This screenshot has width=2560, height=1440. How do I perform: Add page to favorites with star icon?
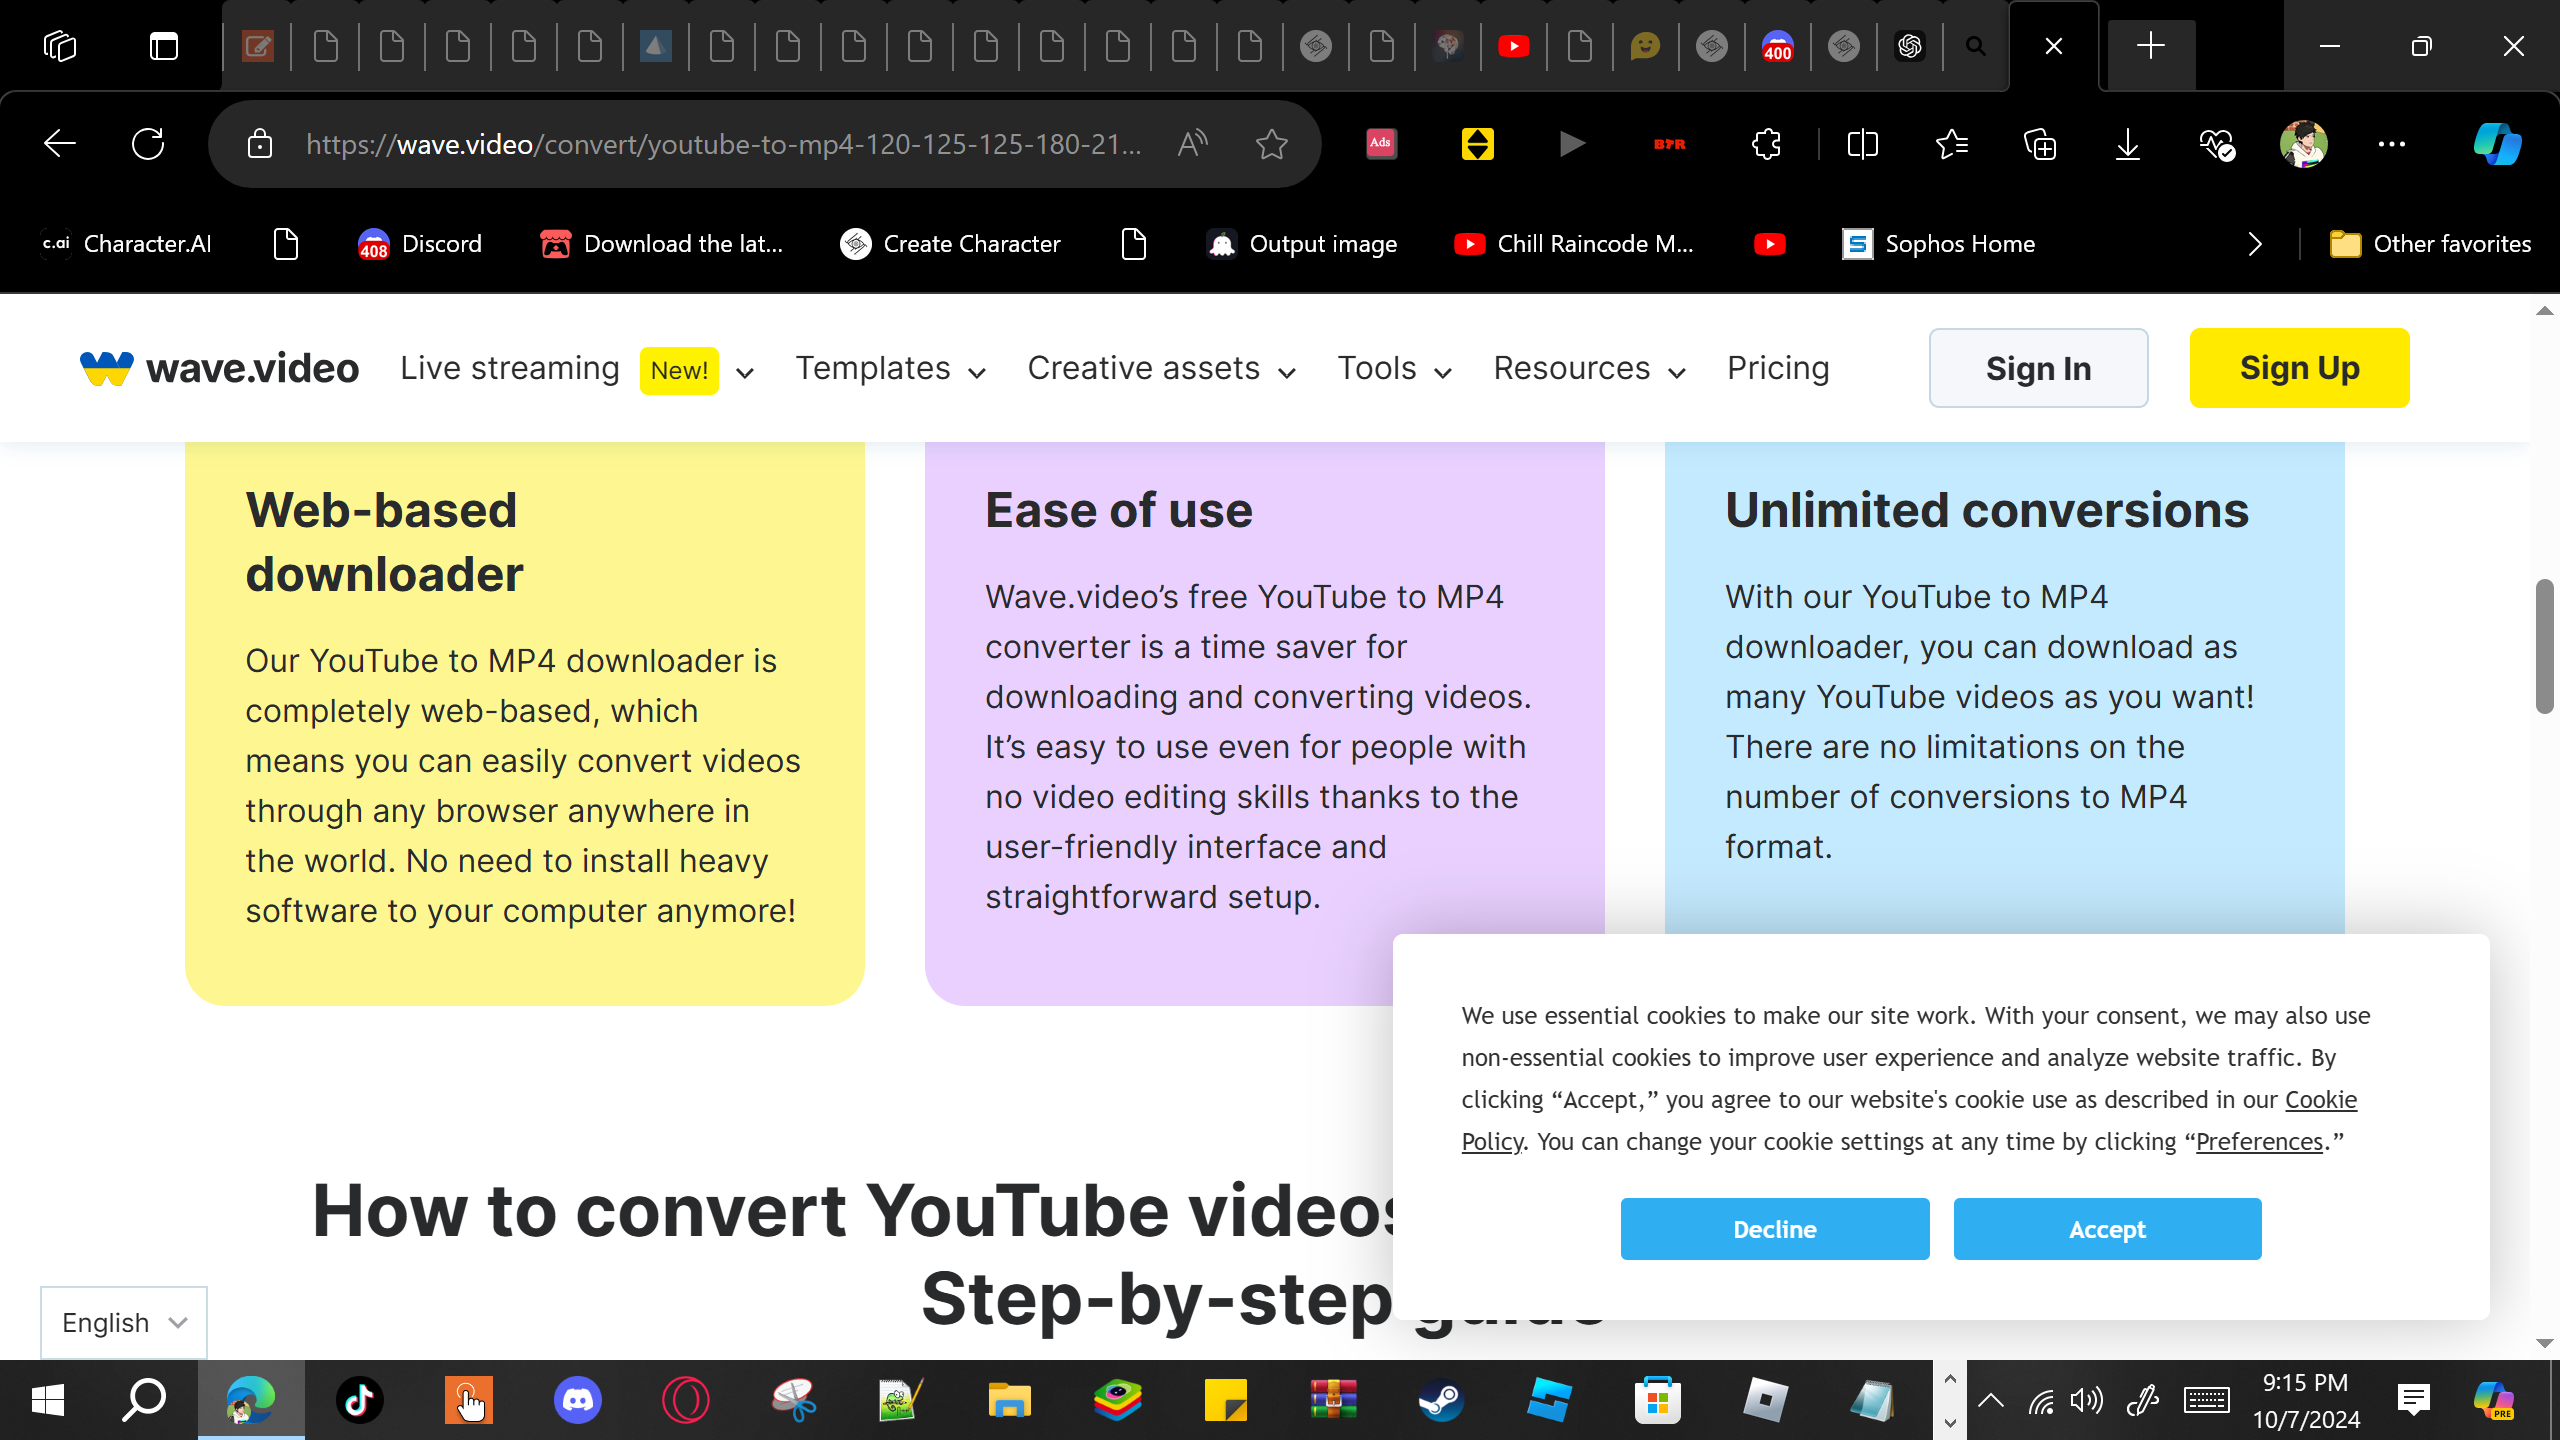pyautogui.click(x=1271, y=144)
